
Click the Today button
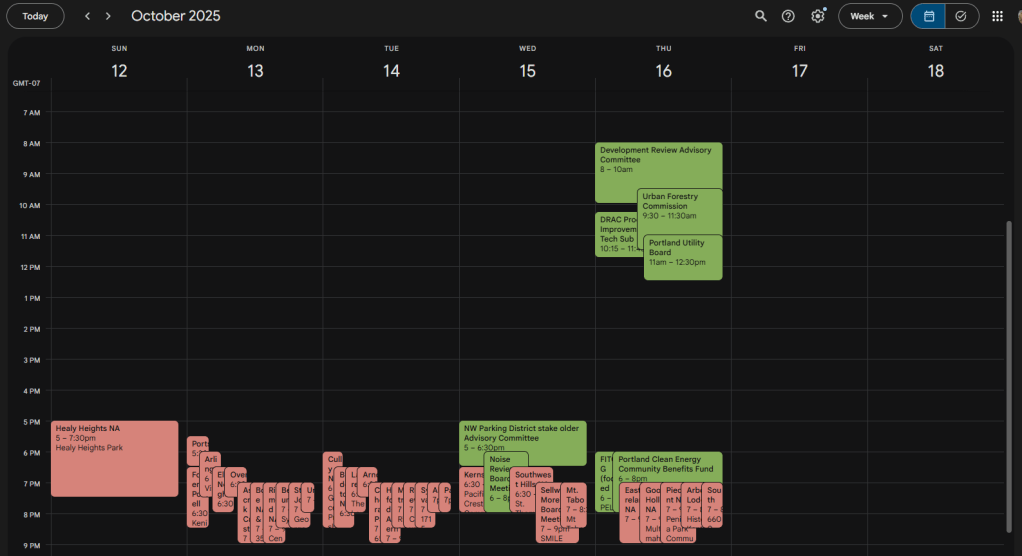[35, 16]
